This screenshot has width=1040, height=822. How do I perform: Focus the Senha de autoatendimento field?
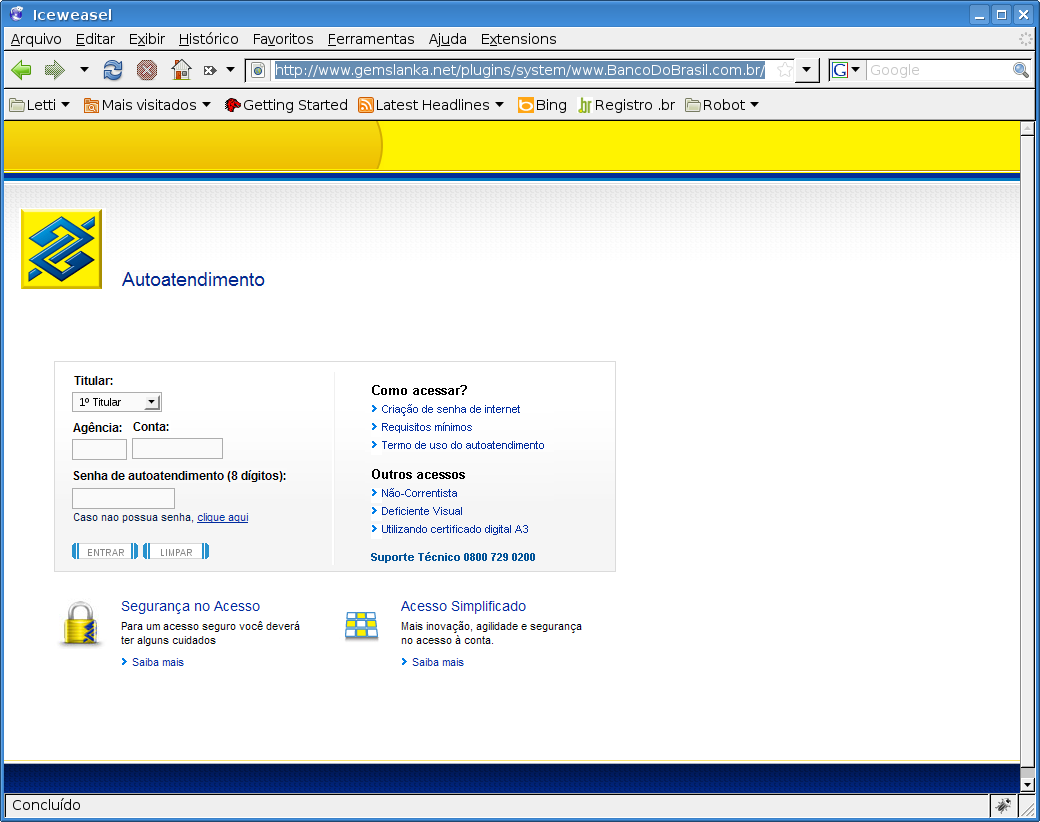(x=123, y=498)
